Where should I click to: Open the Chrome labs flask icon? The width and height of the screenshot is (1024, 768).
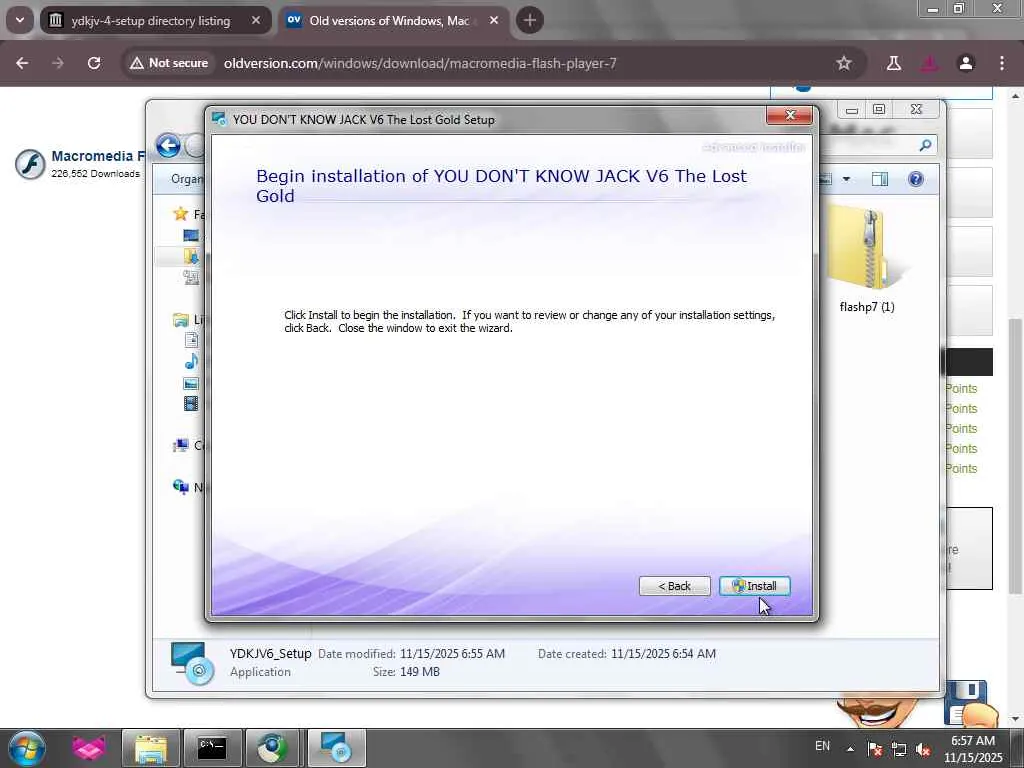point(894,63)
